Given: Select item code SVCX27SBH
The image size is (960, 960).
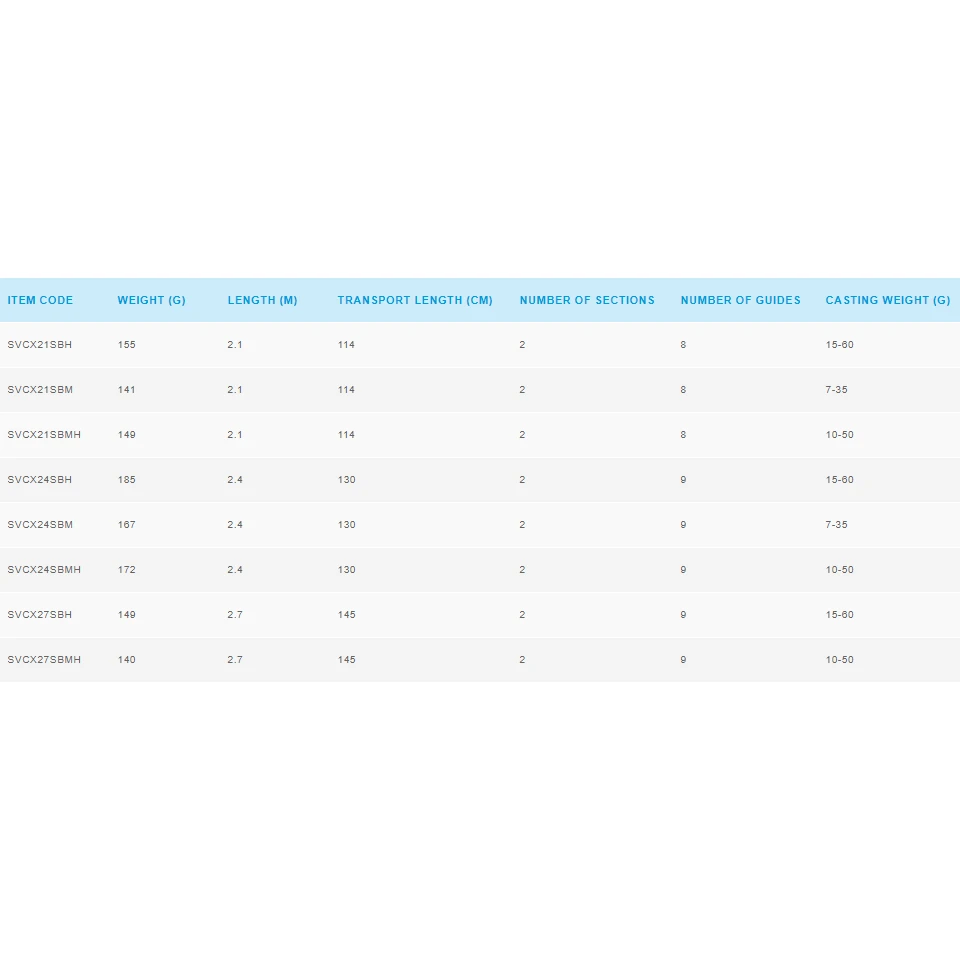Looking at the screenshot, I should point(40,615).
